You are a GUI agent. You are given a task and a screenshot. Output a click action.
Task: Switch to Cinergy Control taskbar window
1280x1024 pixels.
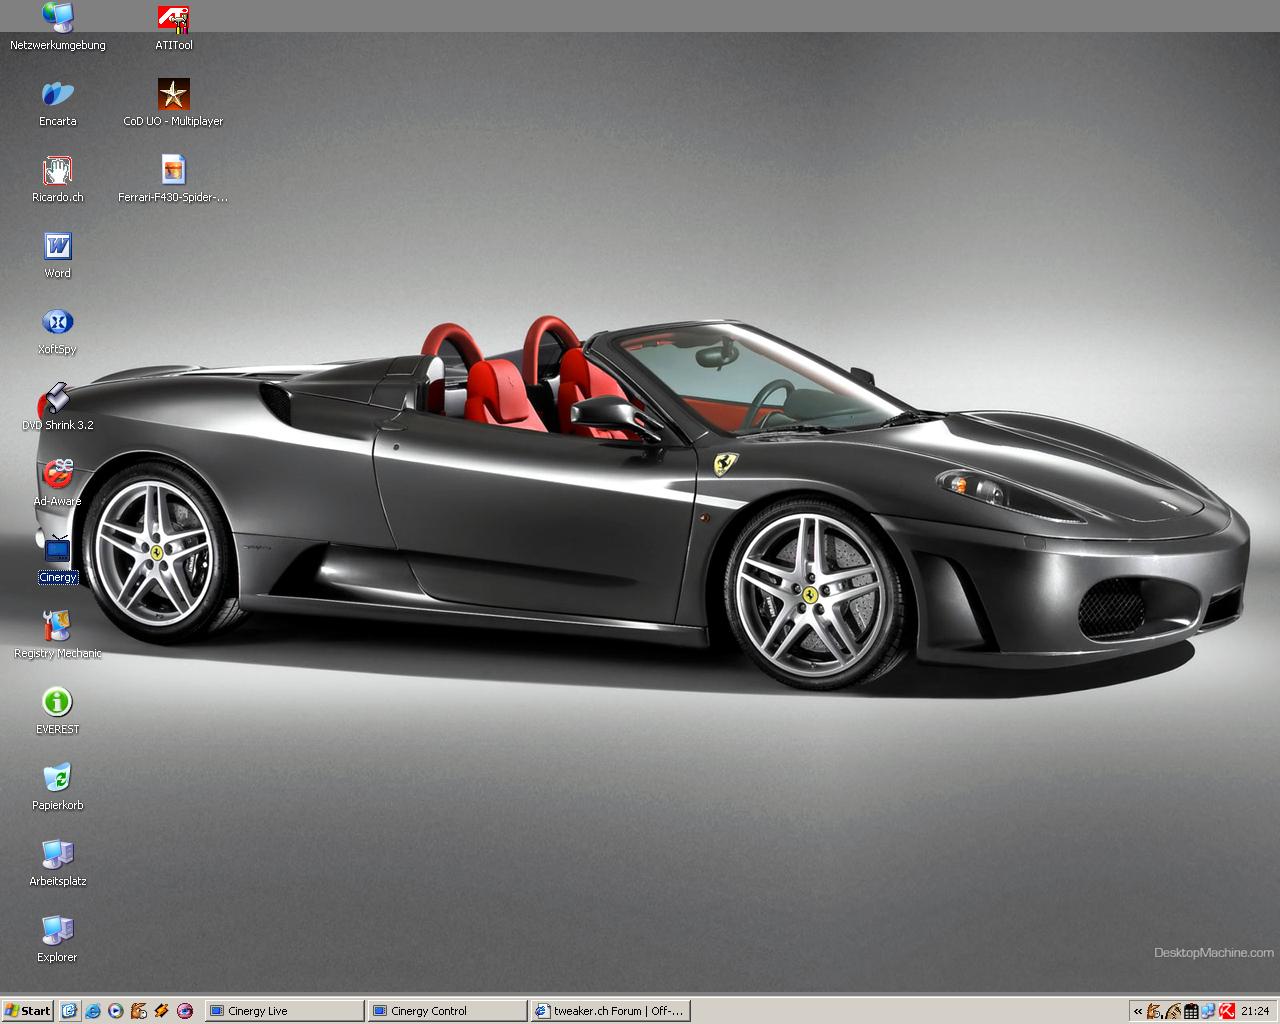tap(446, 1011)
